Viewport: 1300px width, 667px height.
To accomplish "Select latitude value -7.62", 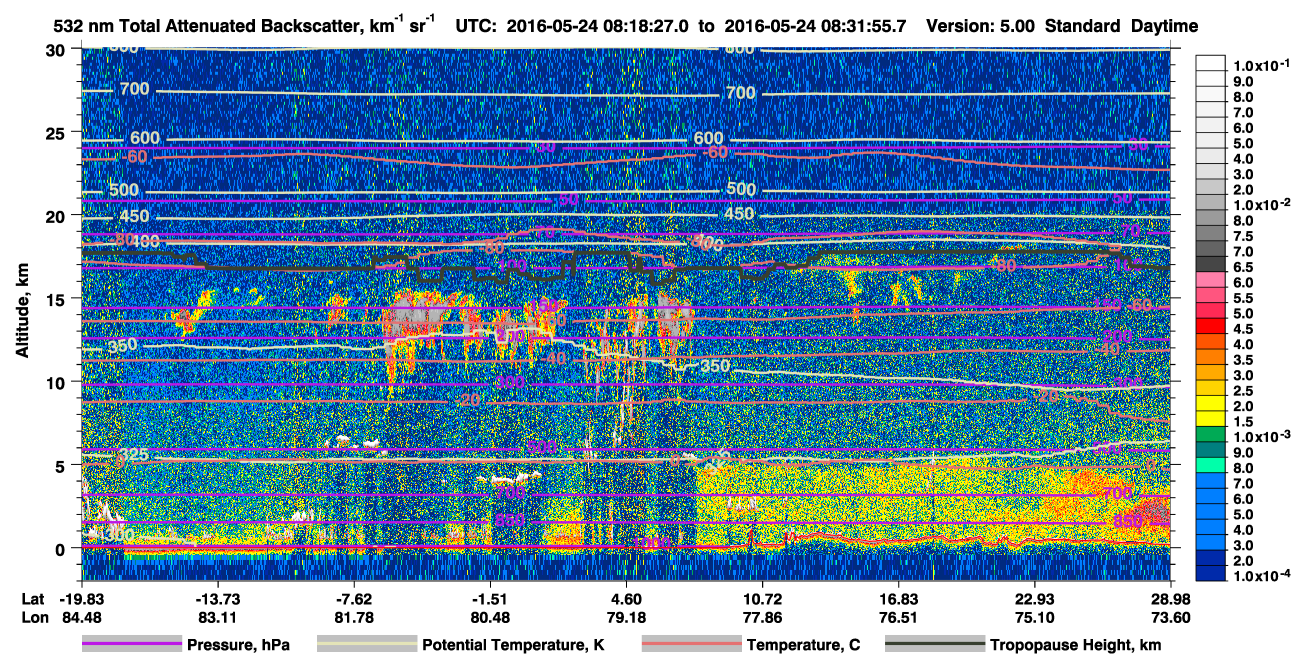I will click(x=355, y=598).
